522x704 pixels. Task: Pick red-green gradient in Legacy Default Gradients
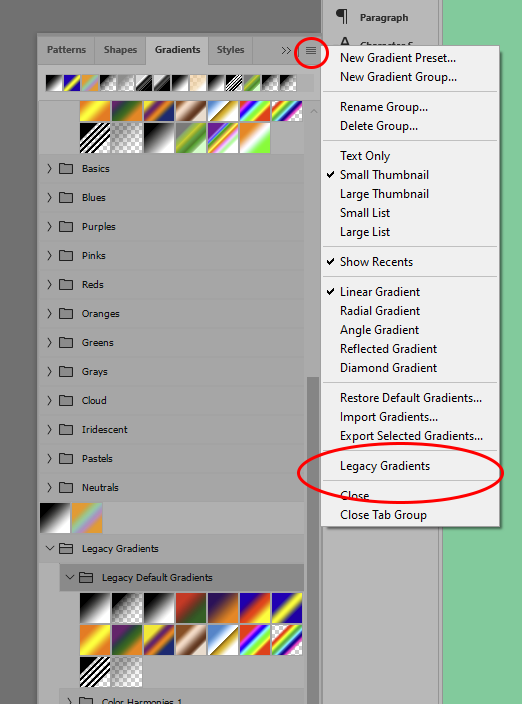[191, 608]
